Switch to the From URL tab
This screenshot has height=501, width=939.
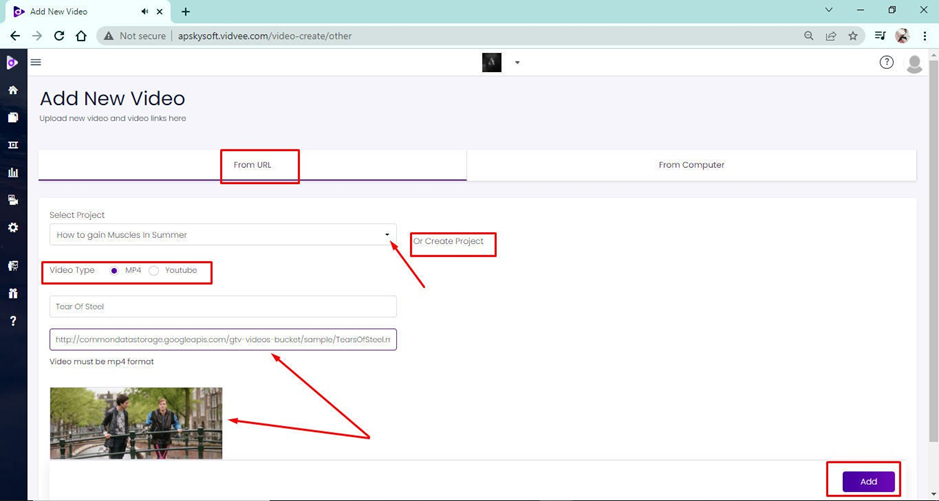(252, 165)
